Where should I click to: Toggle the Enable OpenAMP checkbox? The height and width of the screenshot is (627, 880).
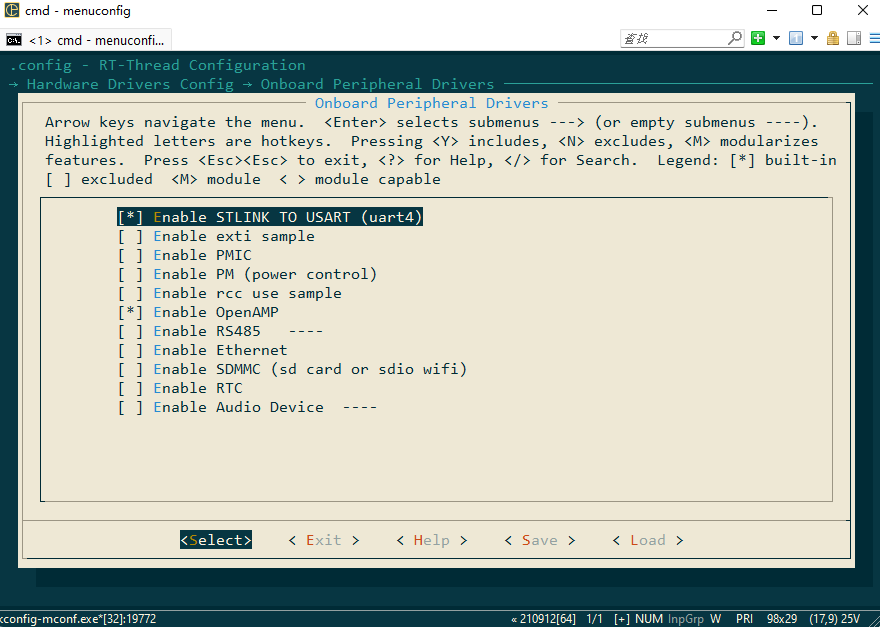point(130,312)
